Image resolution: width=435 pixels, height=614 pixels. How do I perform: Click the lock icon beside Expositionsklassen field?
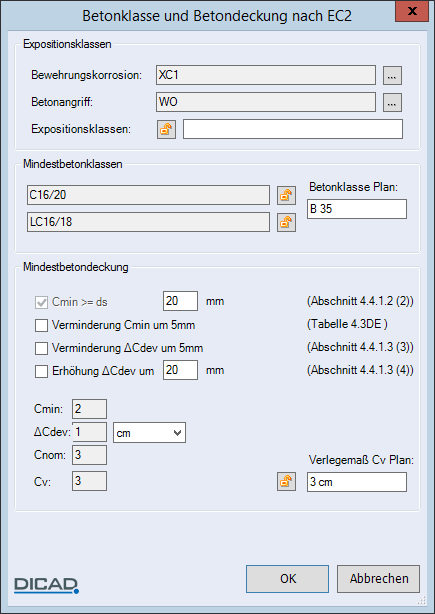(x=166, y=129)
